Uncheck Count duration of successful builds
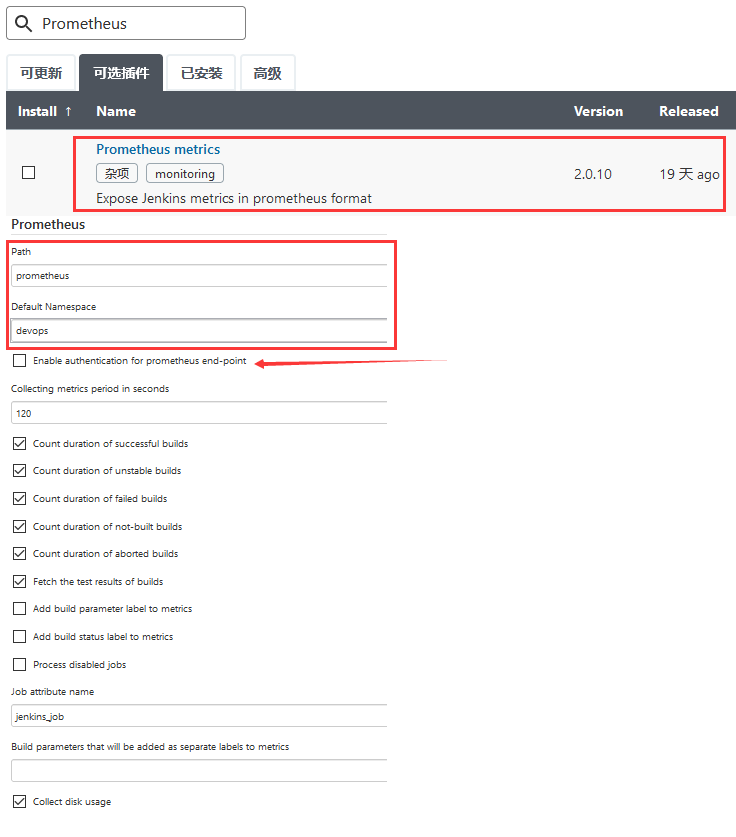Screen dimensions: 736x837 click(20, 444)
